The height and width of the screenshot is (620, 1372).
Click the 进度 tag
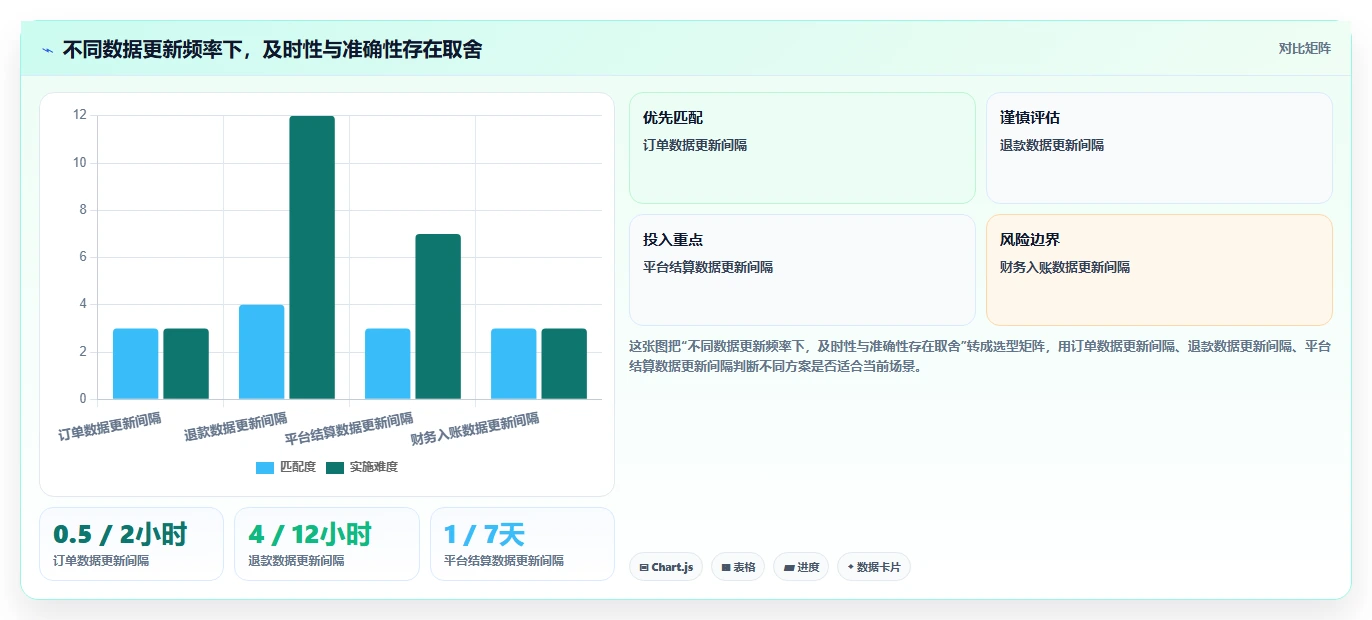point(801,567)
